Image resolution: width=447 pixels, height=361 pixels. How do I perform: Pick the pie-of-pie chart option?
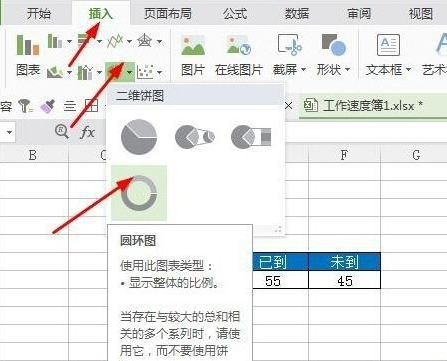[x=195, y=136]
